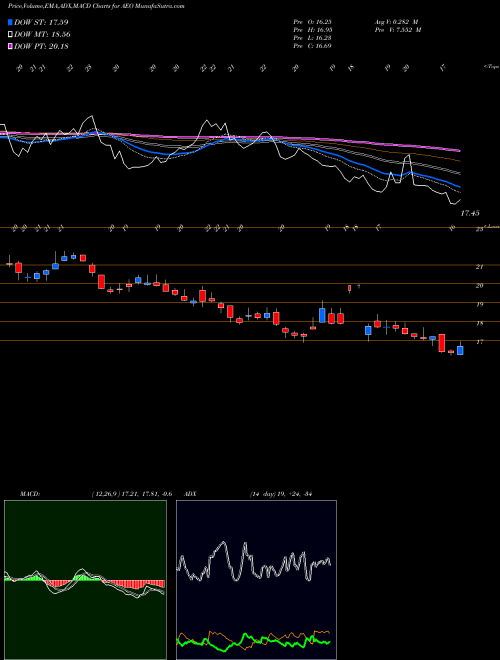
Task: Open the dark blue ADX indicator chart panel
Action: pyautogui.click(x=256, y=580)
